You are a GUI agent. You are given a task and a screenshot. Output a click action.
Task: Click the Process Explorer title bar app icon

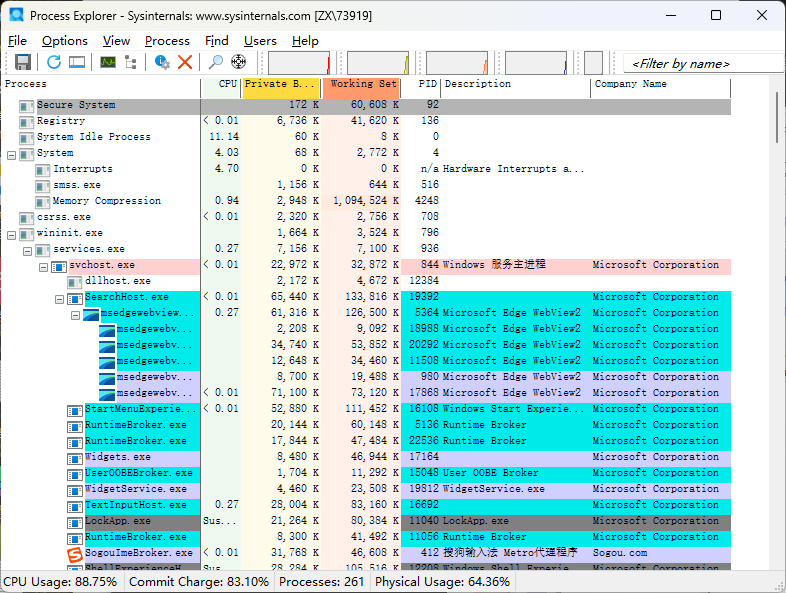(17, 15)
